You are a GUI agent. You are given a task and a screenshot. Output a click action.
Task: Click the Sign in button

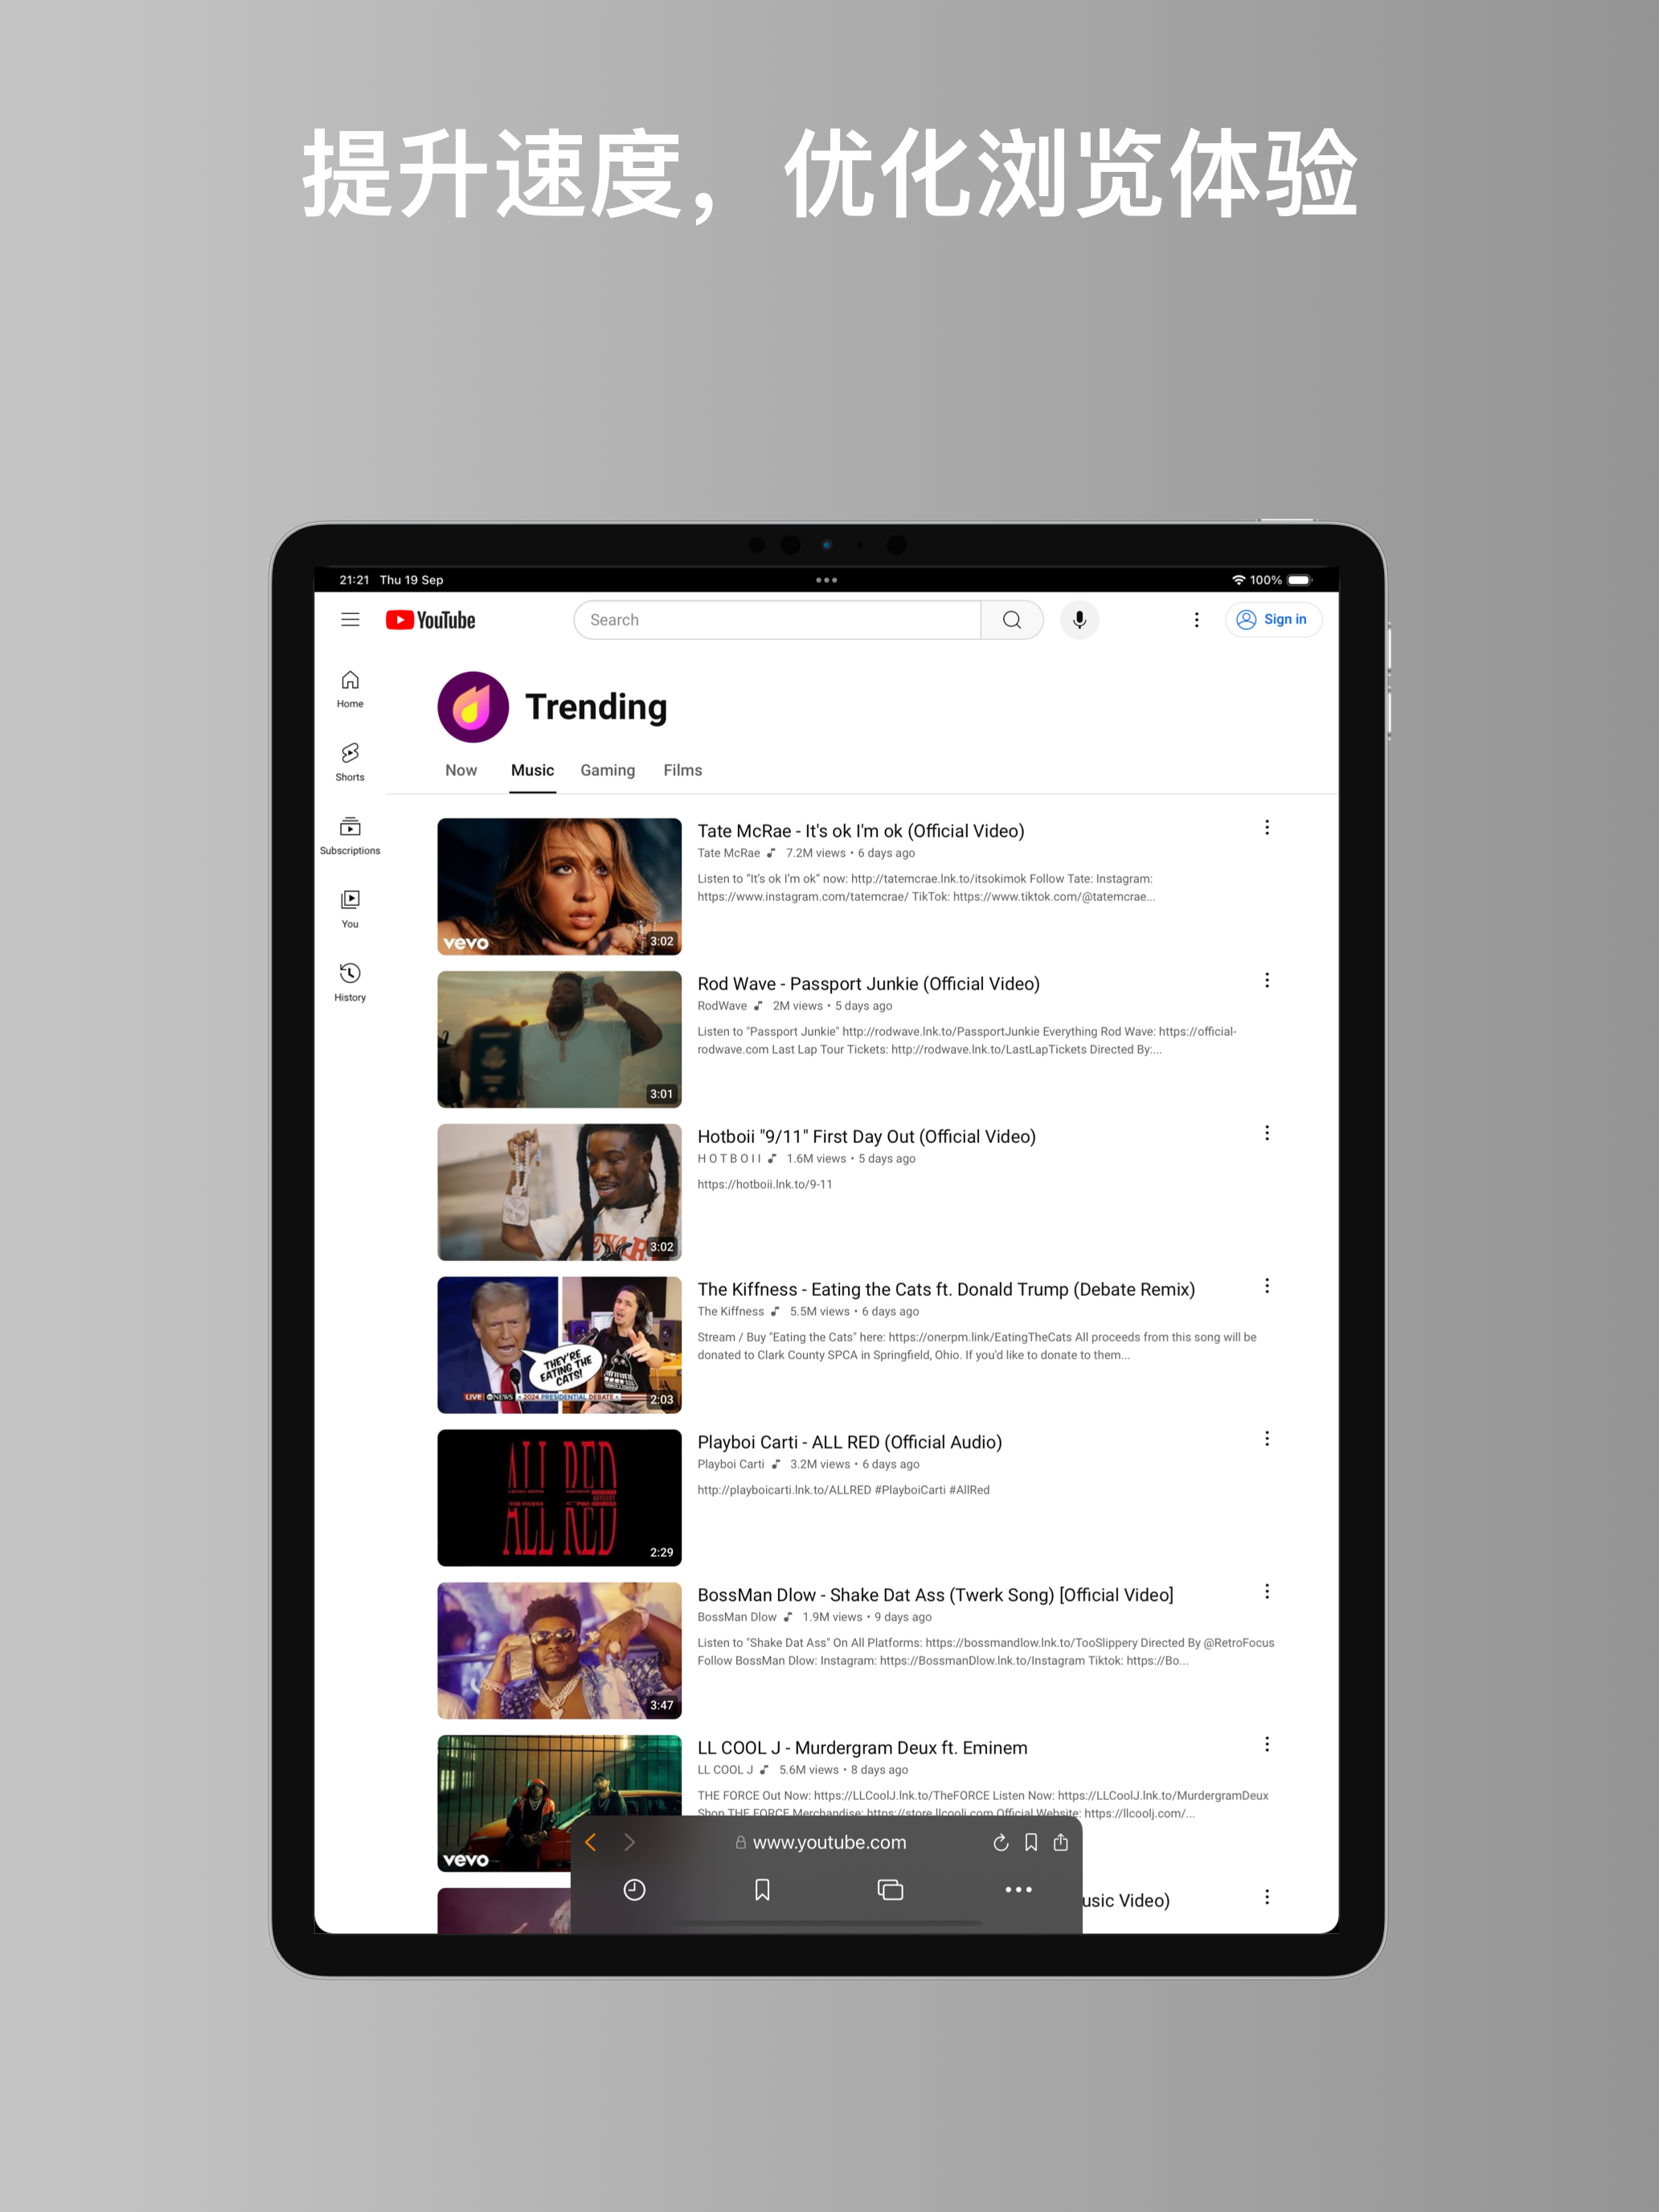tap(1273, 620)
